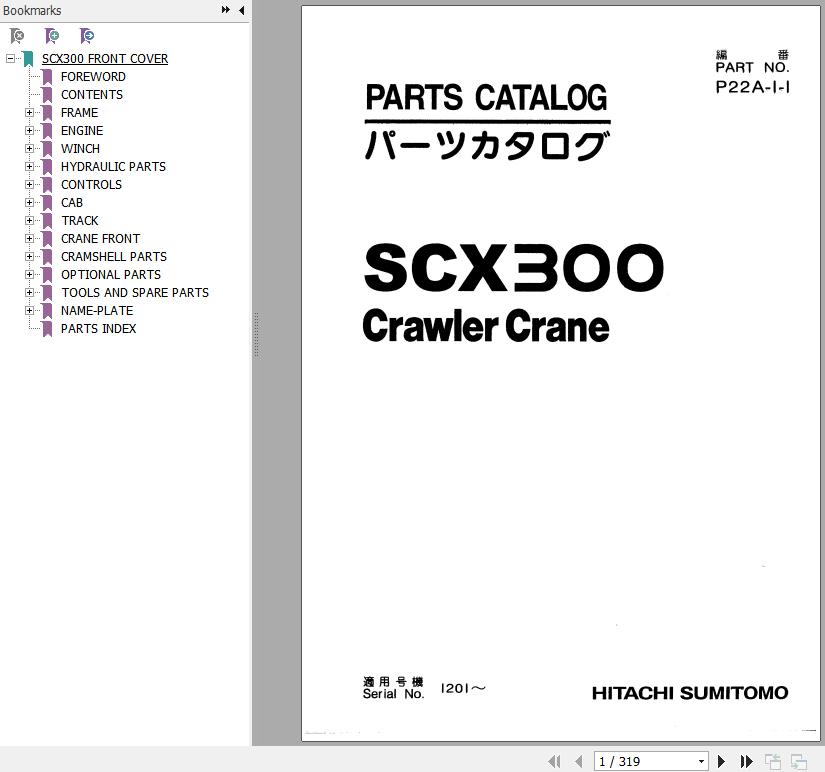Click the add new bookmark icon
This screenshot has width=825, height=772.
52,36
